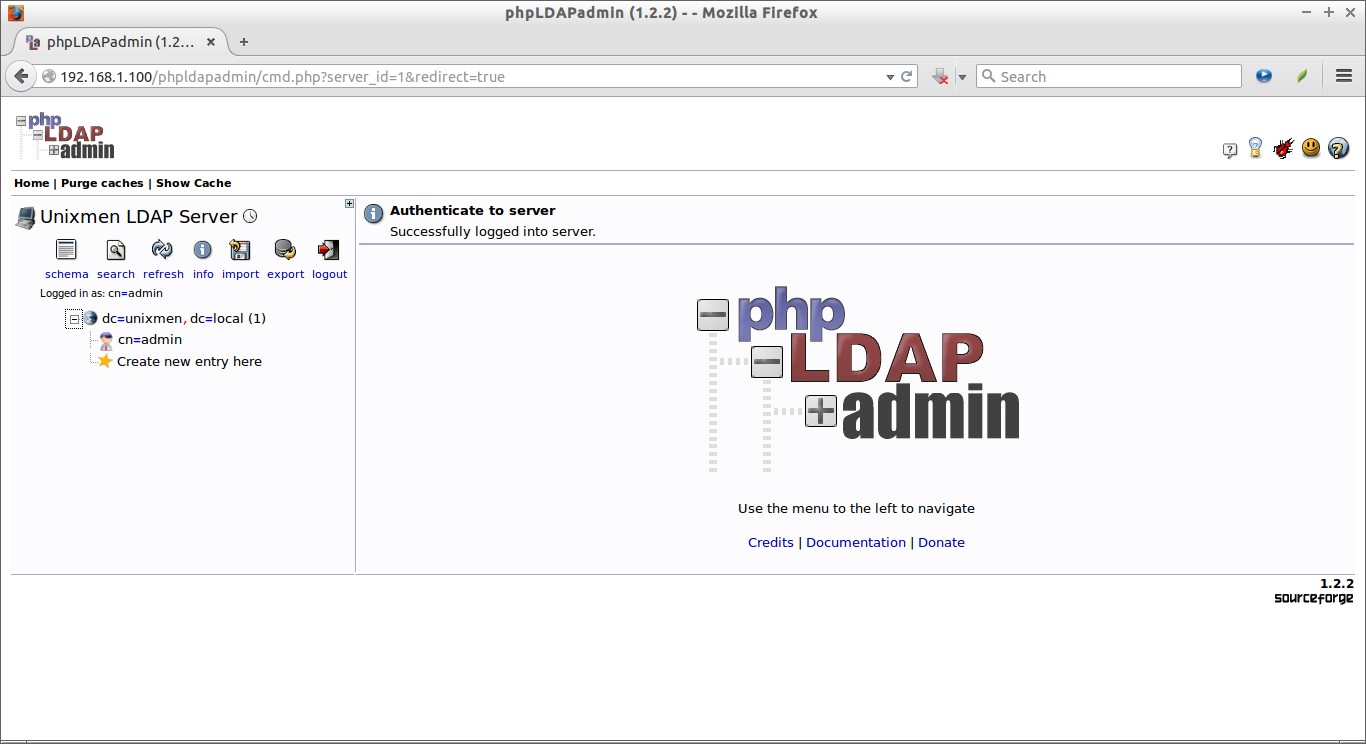Click the logout text link
This screenshot has width=1366, height=744.
[x=329, y=274]
